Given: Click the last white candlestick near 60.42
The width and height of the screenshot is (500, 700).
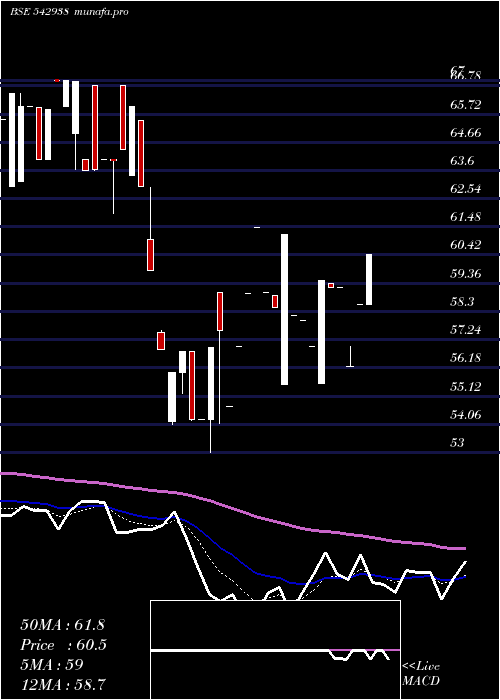Looking at the screenshot, I should tap(369, 279).
